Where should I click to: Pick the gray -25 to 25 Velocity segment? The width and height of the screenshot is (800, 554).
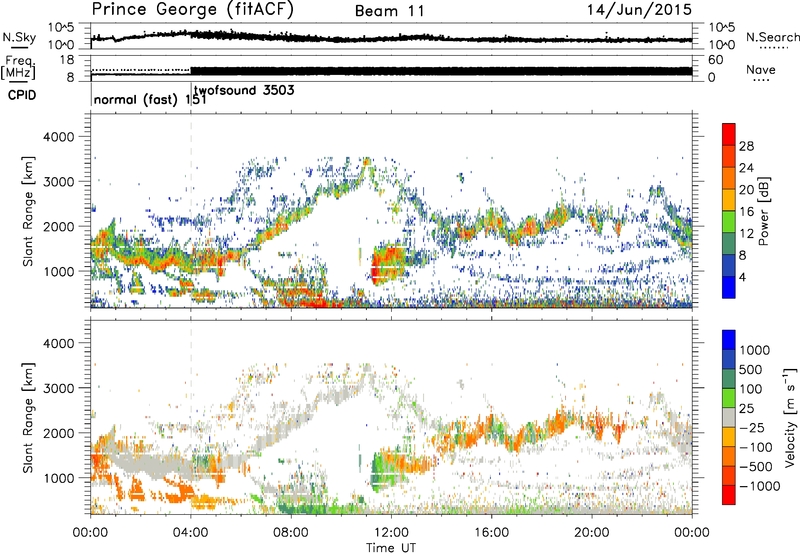(729, 417)
